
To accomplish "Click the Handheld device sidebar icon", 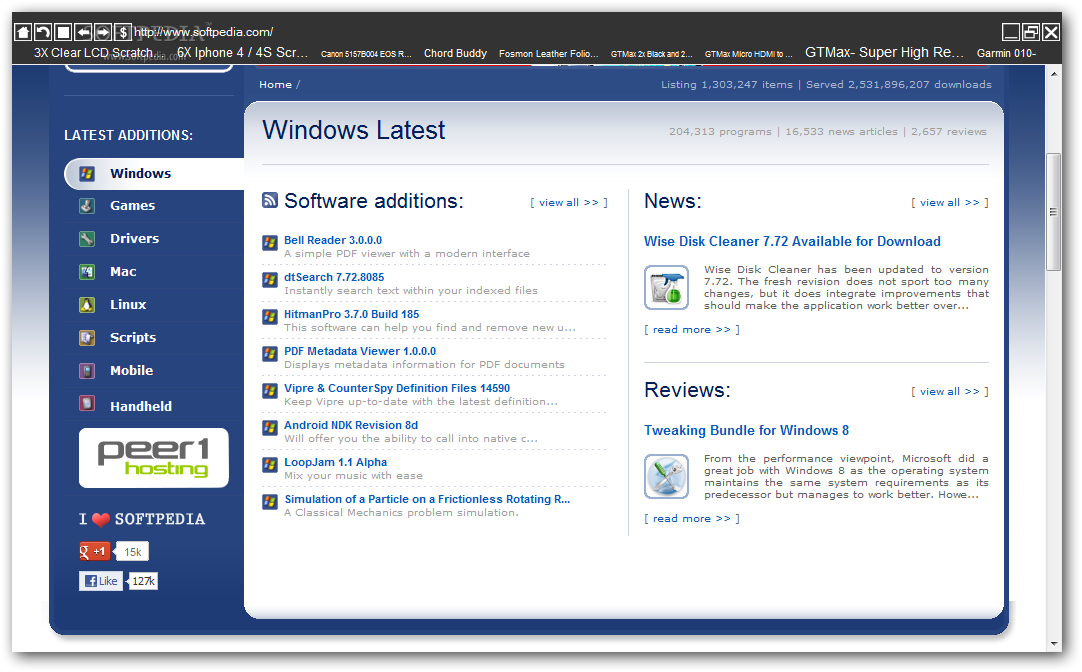I will click(86, 403).
